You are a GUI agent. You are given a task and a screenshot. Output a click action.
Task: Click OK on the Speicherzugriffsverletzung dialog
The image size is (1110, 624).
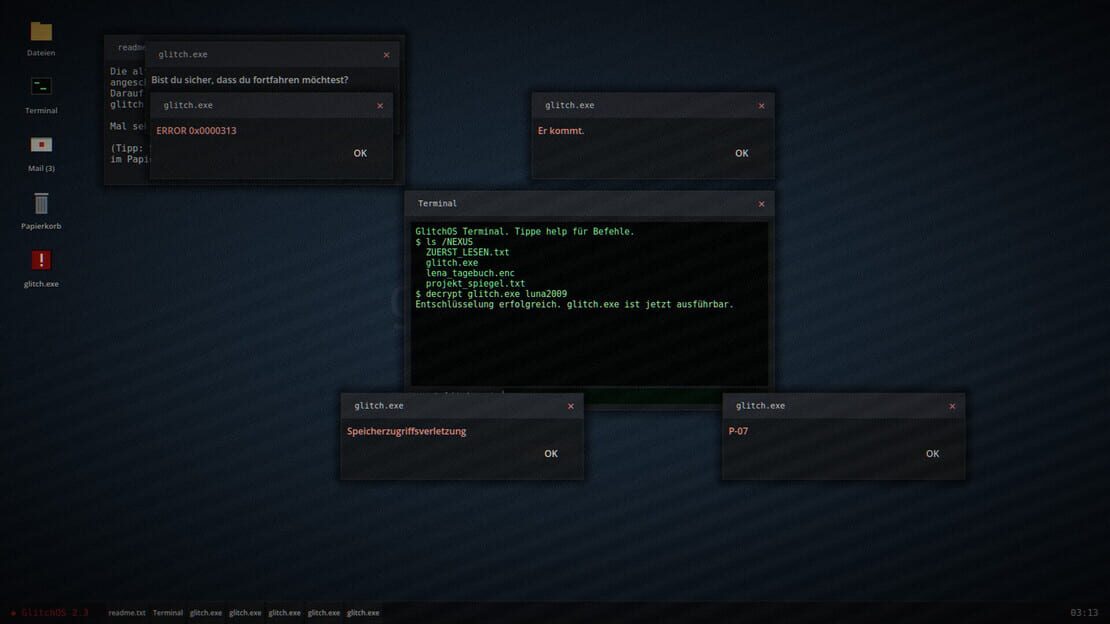[x=551, y=453]
